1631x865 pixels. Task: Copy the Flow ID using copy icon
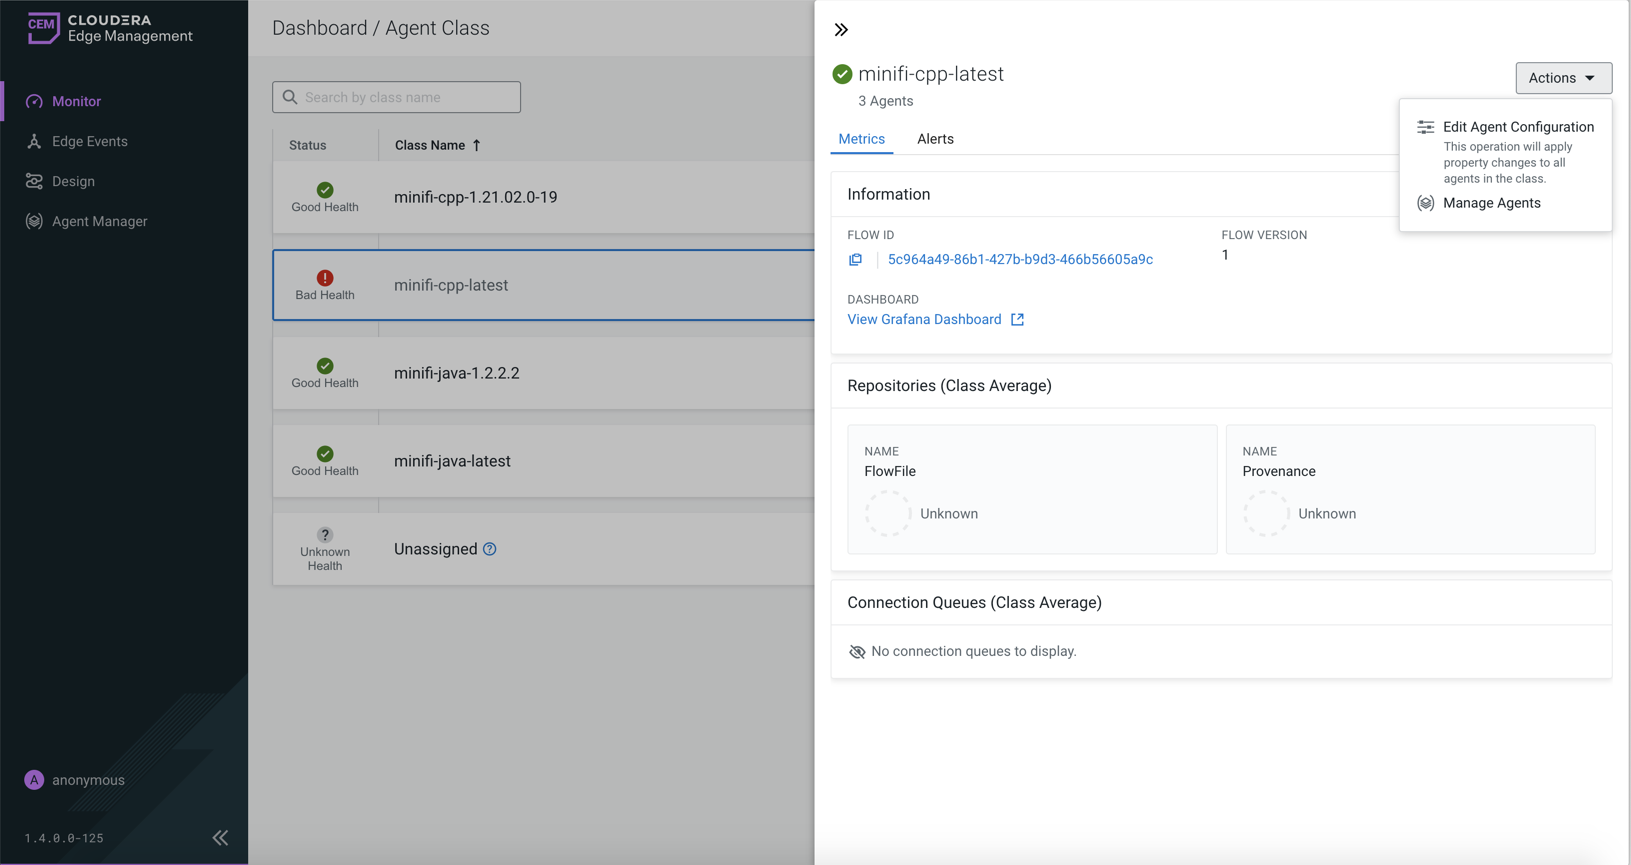855,260
